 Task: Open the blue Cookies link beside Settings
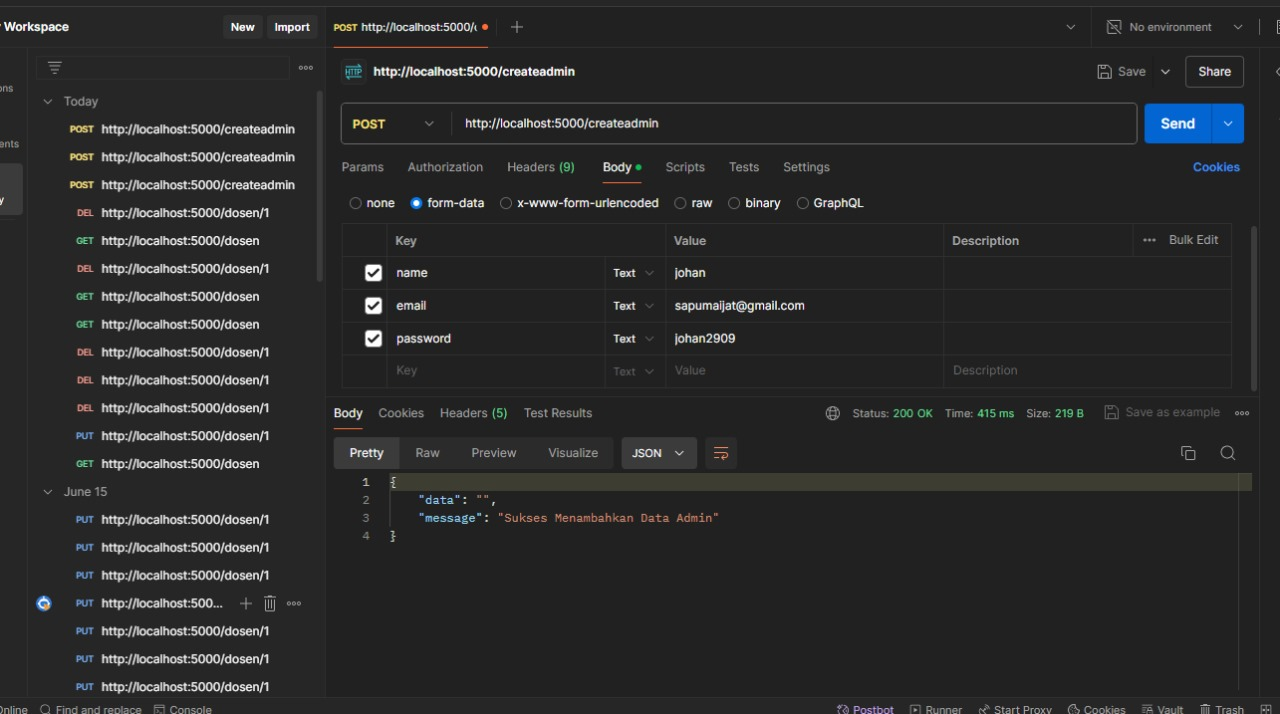[1216, 167]
